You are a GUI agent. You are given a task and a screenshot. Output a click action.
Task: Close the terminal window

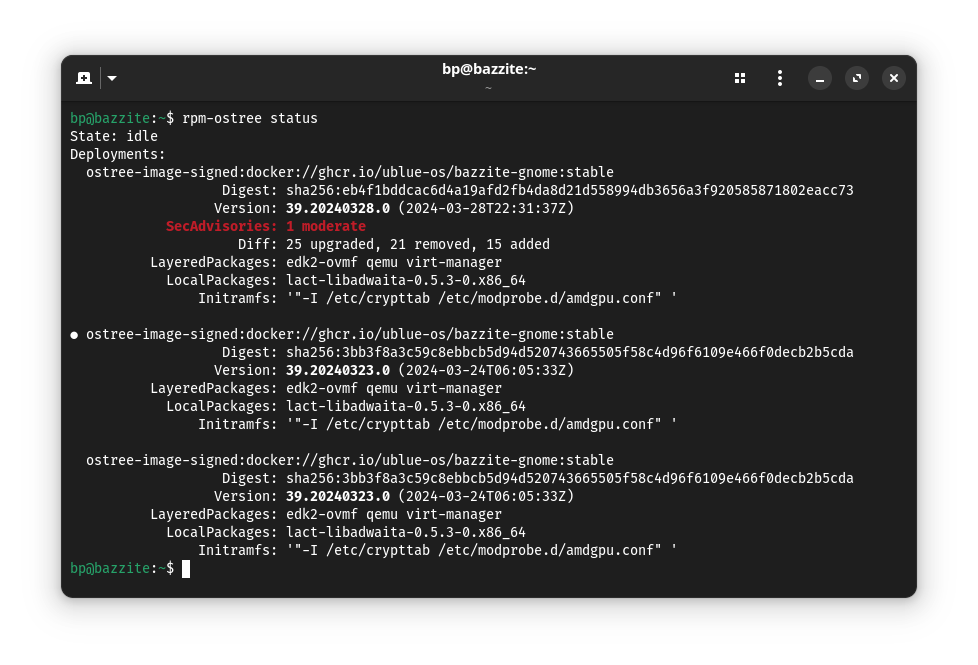894,78
